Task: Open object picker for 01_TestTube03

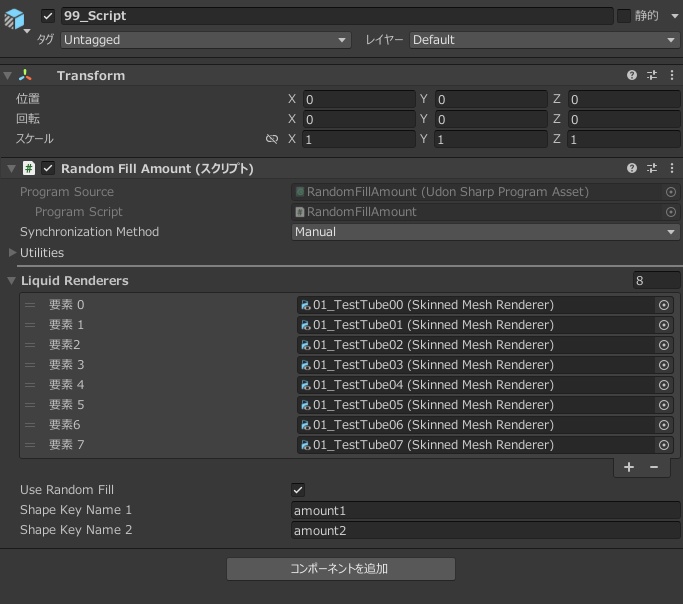Action: pyautogui.click(x=664, y=365)
